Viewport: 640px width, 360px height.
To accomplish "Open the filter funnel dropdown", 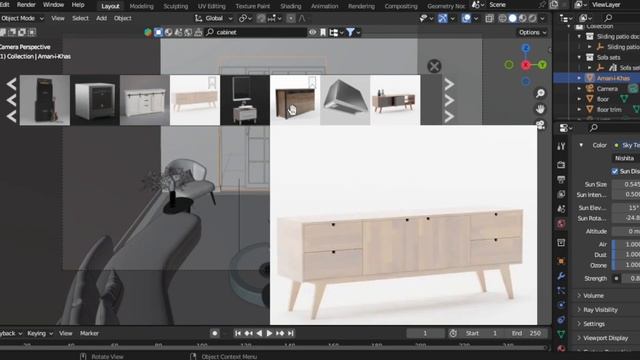I will tap(353, 32).
